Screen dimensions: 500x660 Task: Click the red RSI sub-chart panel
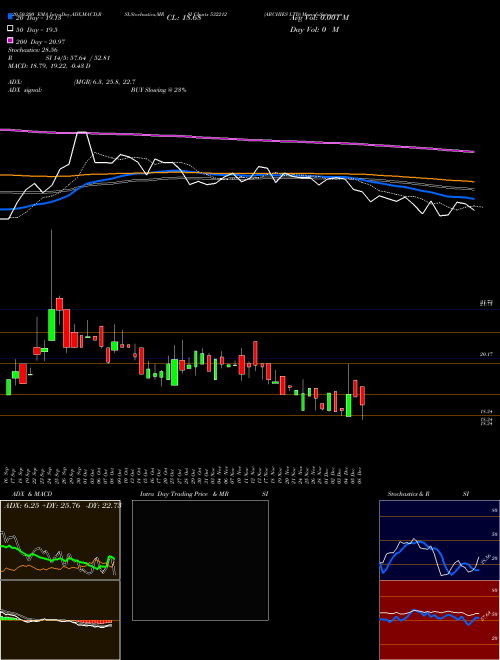(x=439, y=620)
